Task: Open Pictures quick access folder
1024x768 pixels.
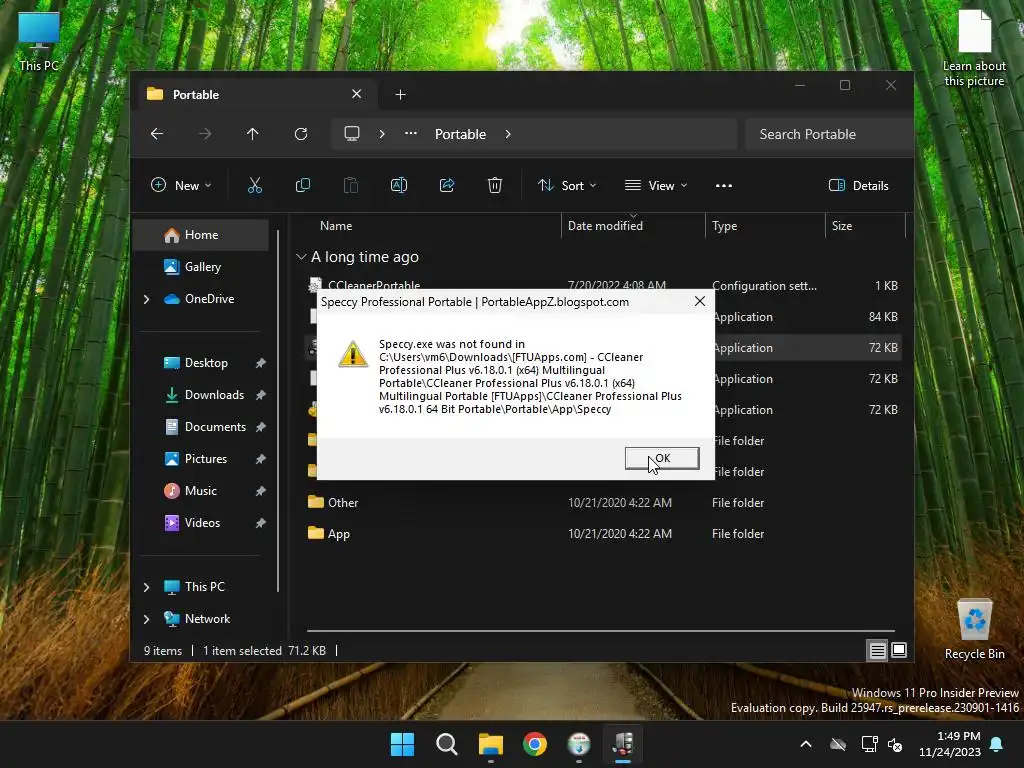Action: [x=205, y=458]
